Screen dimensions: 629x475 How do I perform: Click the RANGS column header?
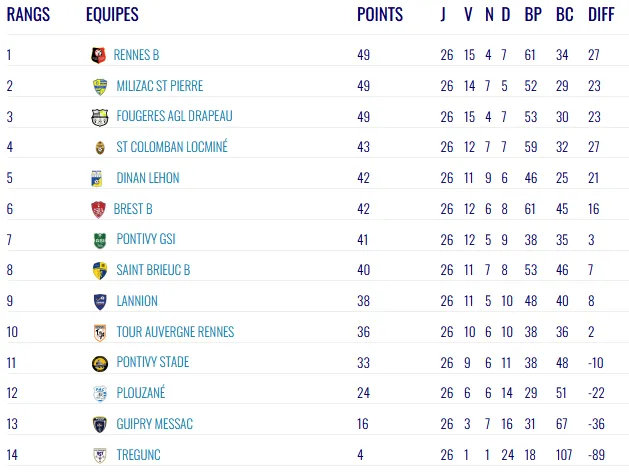[28, 15]
